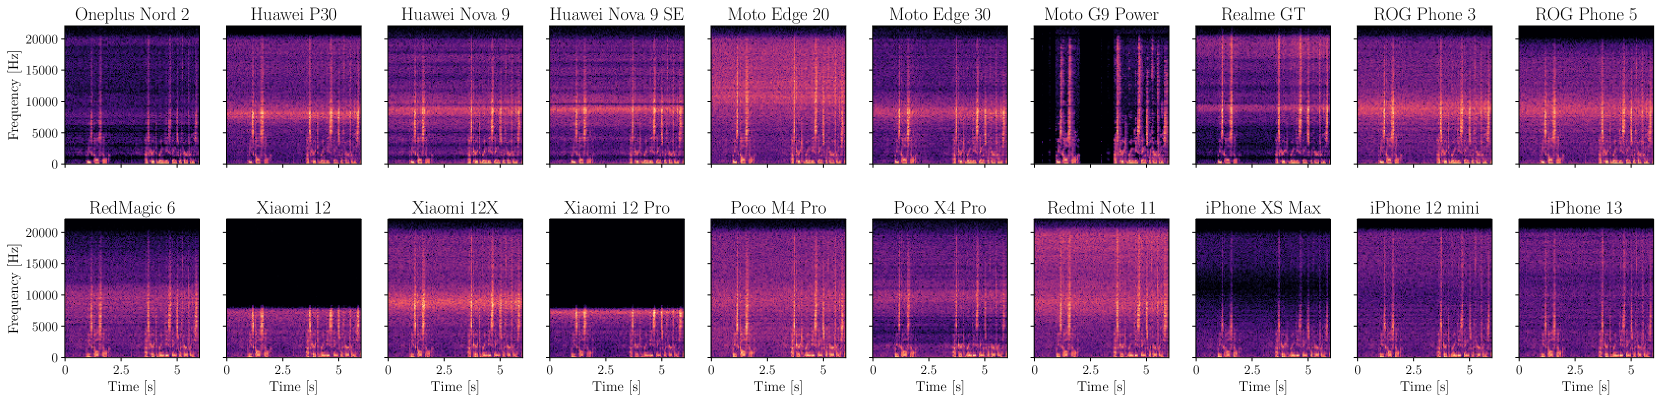Click the Redmi Note 11 spectrogram

1101,289
